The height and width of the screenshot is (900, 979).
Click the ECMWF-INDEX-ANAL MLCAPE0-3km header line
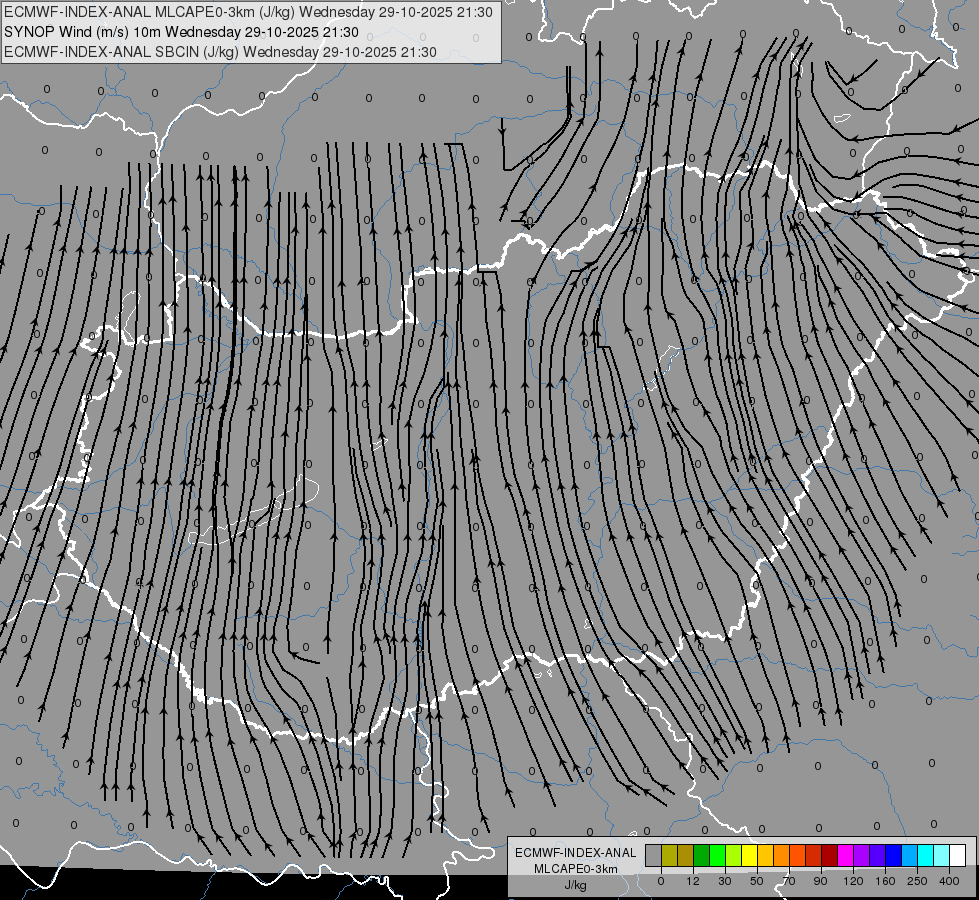[x=248, y=12]
